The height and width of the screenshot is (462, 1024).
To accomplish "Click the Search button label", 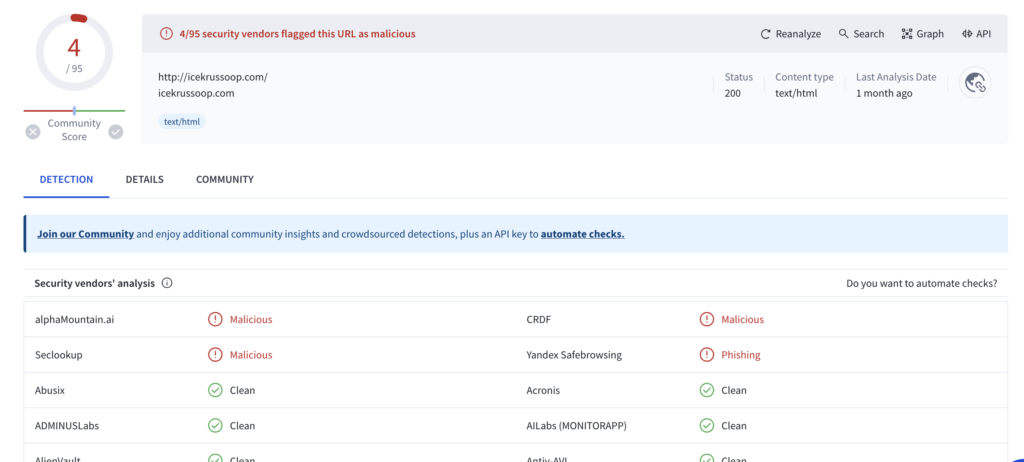I will pyautogui.click(x=869, y=34).
